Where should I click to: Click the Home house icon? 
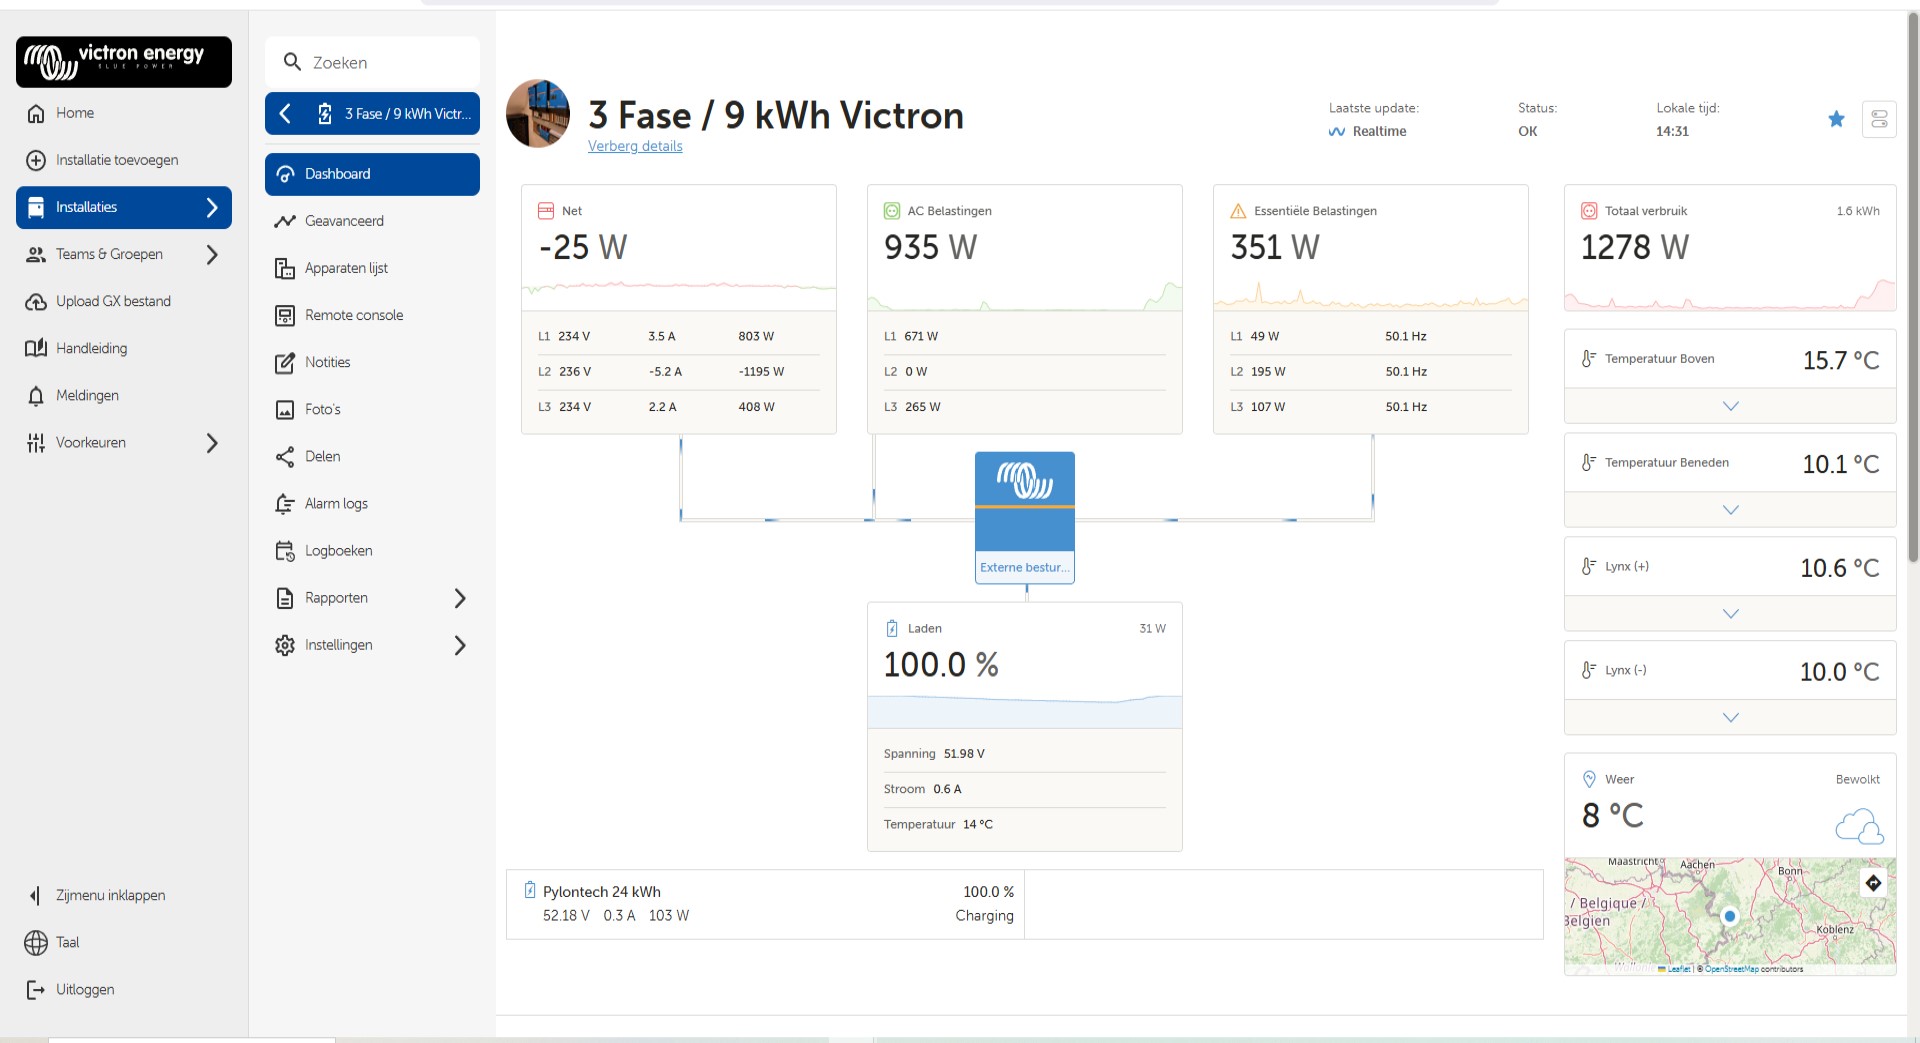36,114
